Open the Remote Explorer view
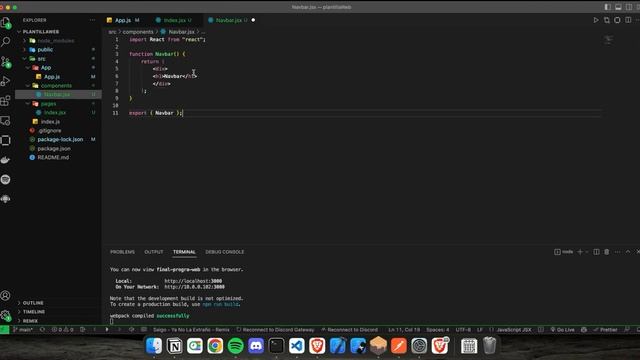Screen dimensions: 640x360 pos(6,120)
